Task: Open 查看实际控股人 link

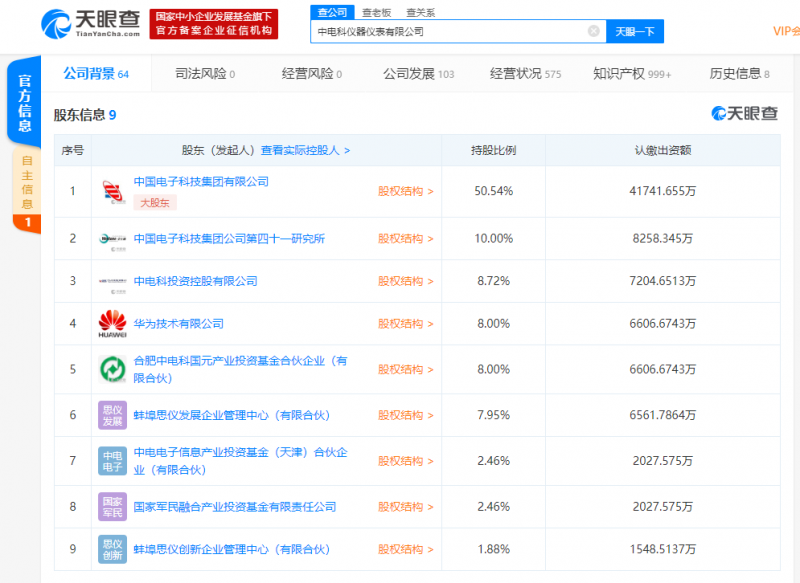Action: point(305,151)
